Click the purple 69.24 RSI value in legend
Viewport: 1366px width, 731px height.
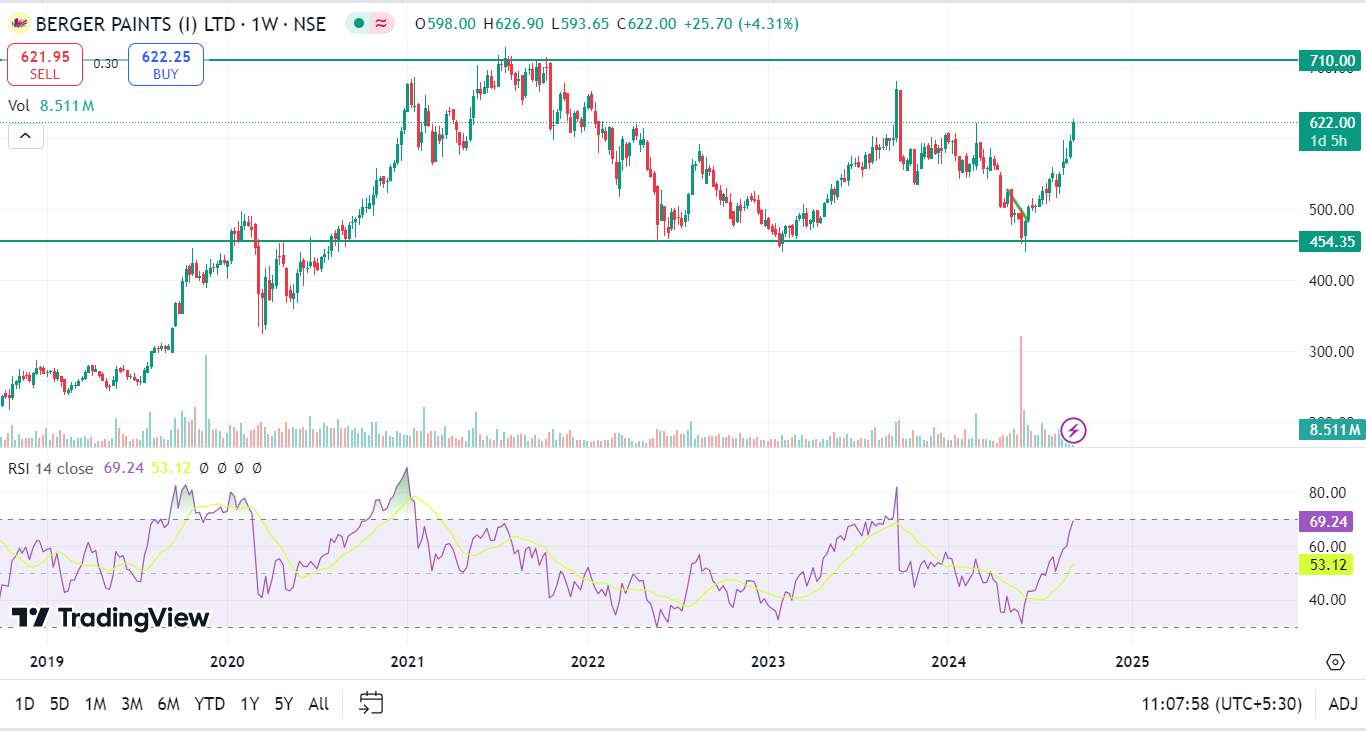tap(124, 468)
